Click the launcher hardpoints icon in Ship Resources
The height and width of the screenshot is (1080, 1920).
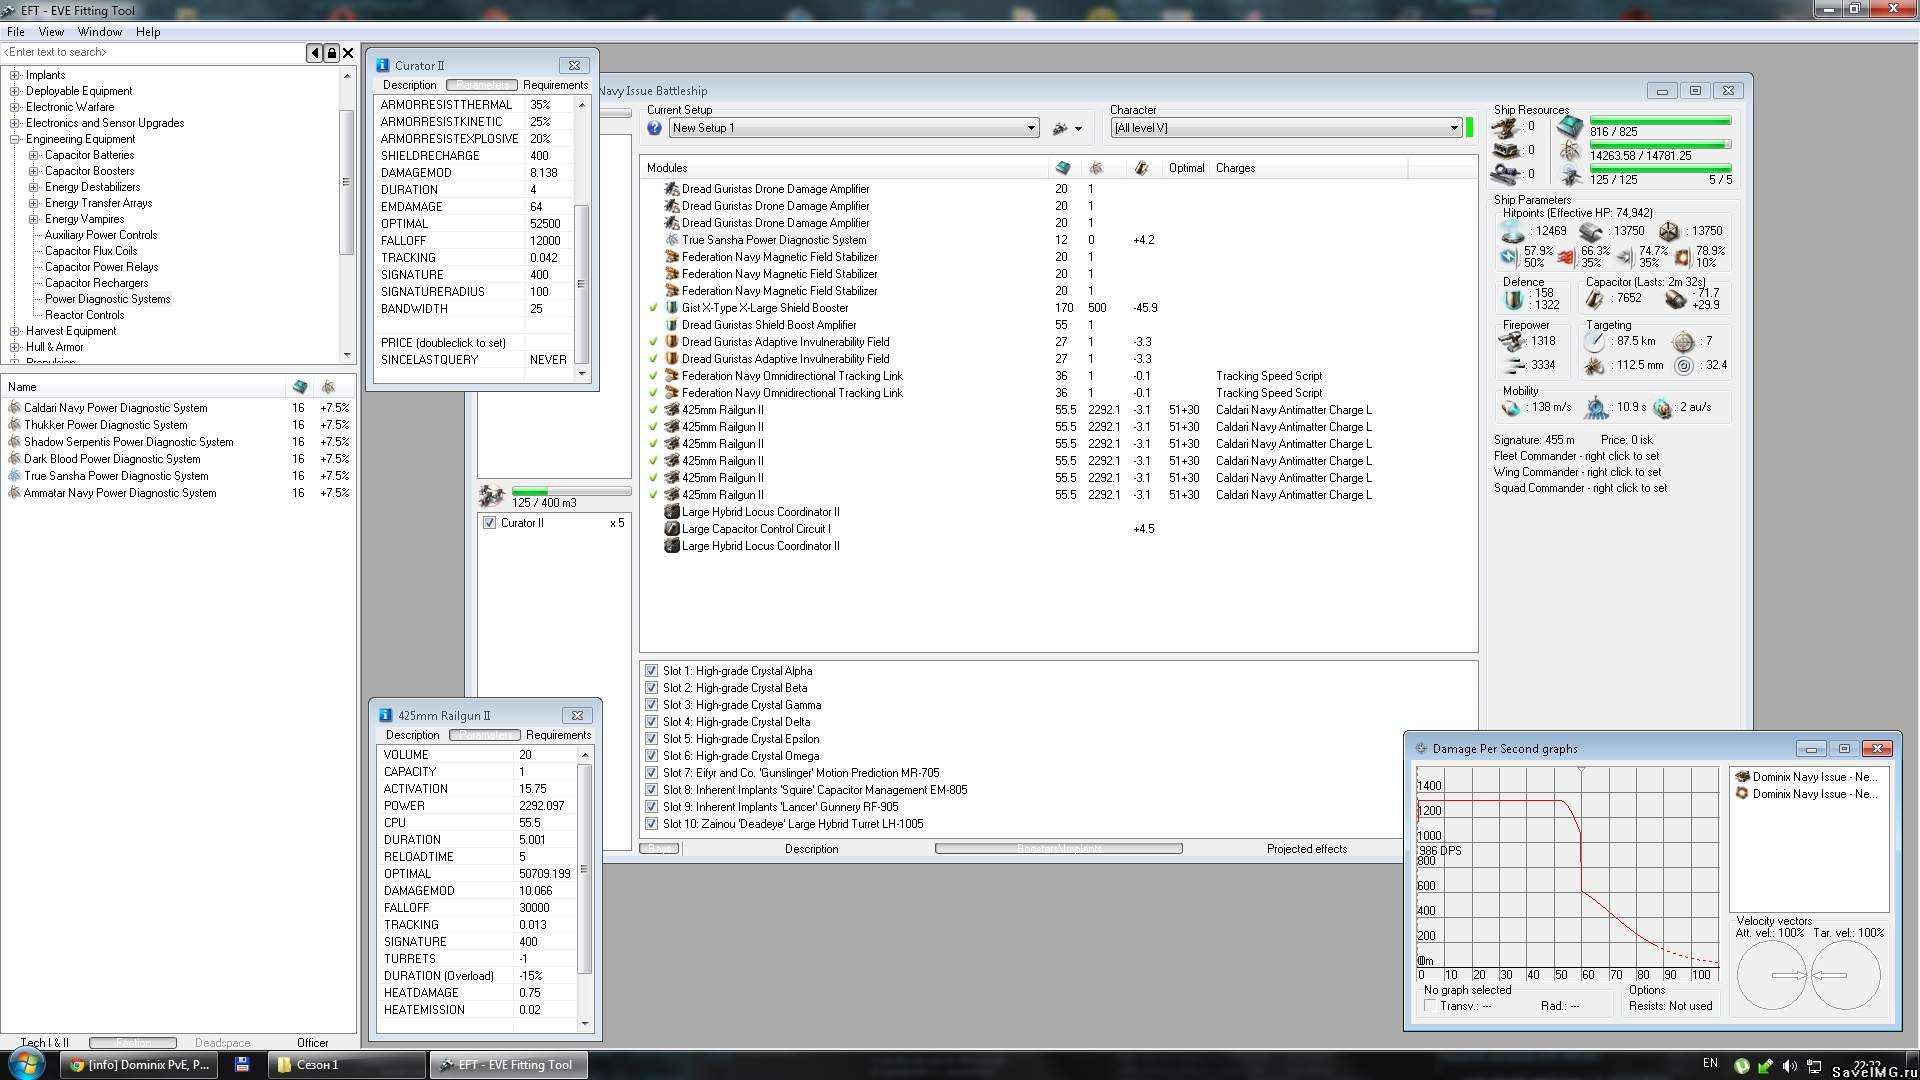(x=1505, y=150)
